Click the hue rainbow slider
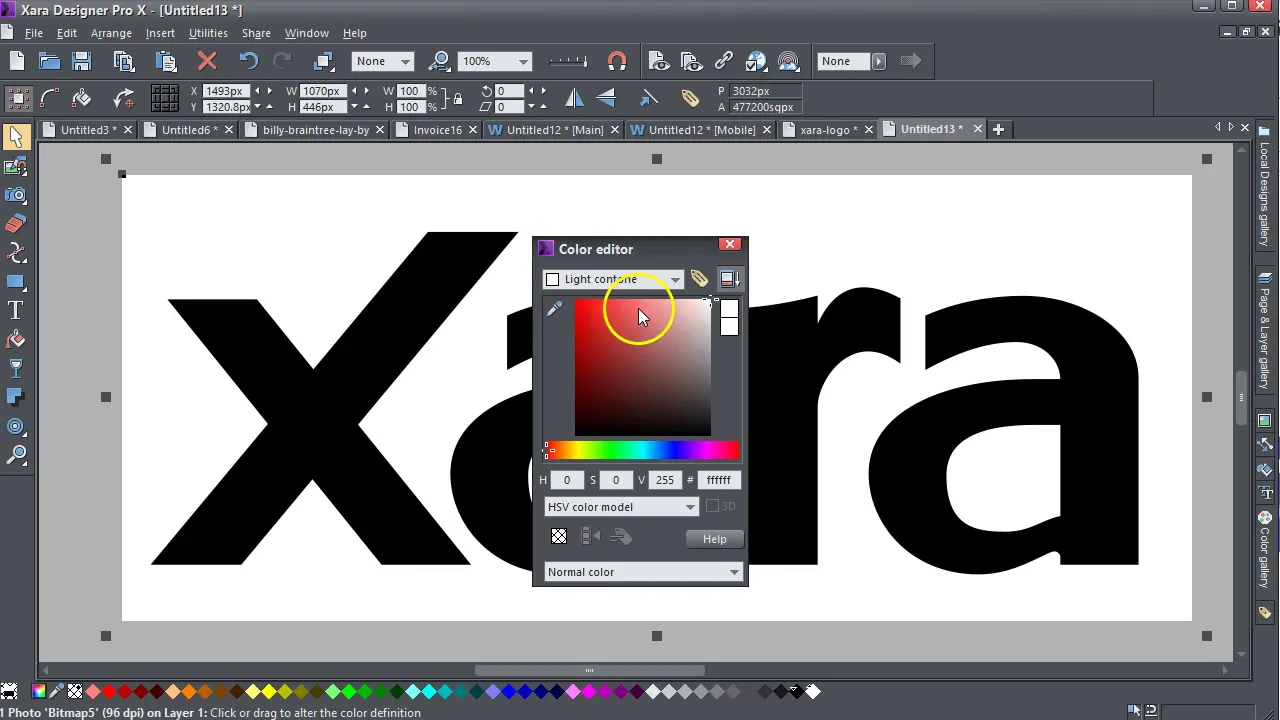Image resolution: width=1280 pixels, height=720 pixels. click(x=643, y=451)
